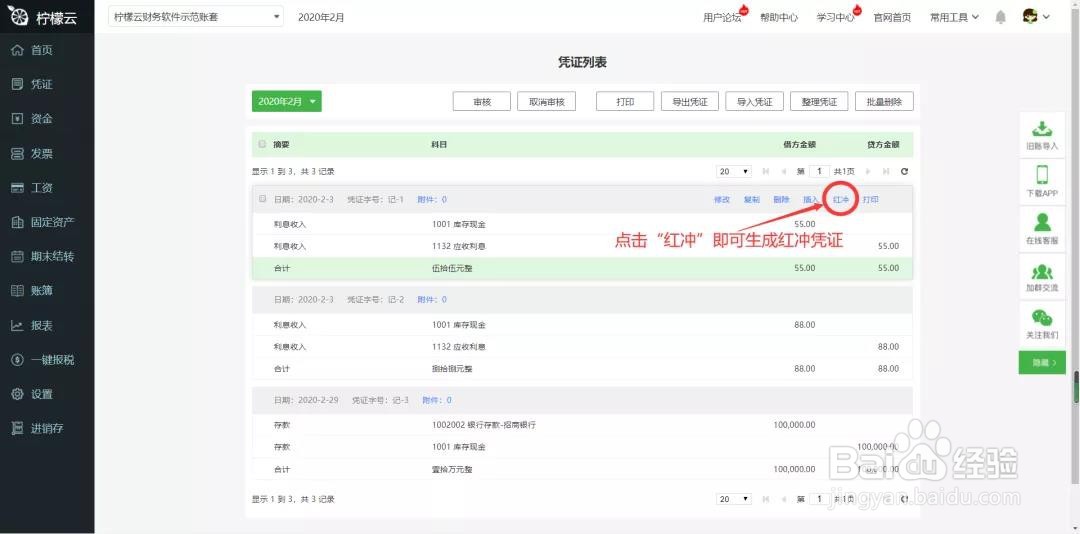
Task: Open the top page-size 20 dropdown
Action: pos(734,172)
